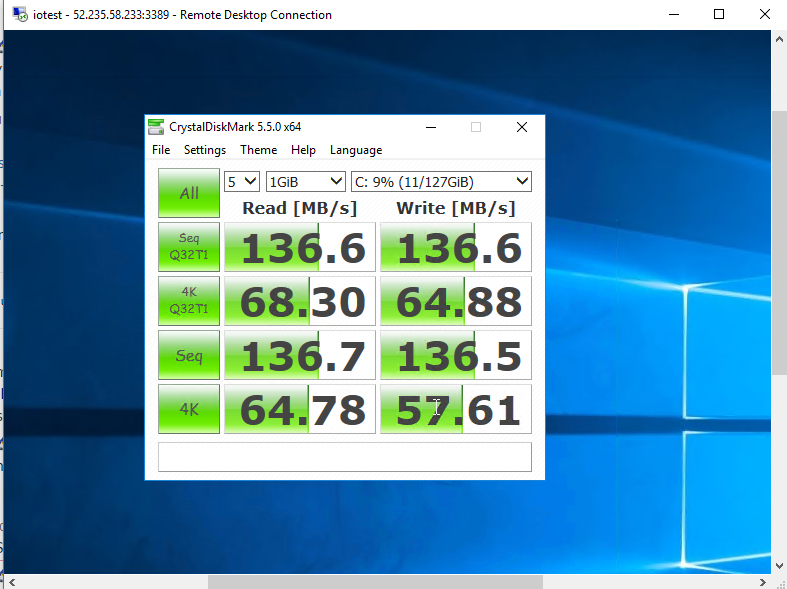The image size is (787, 589).
Task: Click the empty comment field below results
Action: 344,456
